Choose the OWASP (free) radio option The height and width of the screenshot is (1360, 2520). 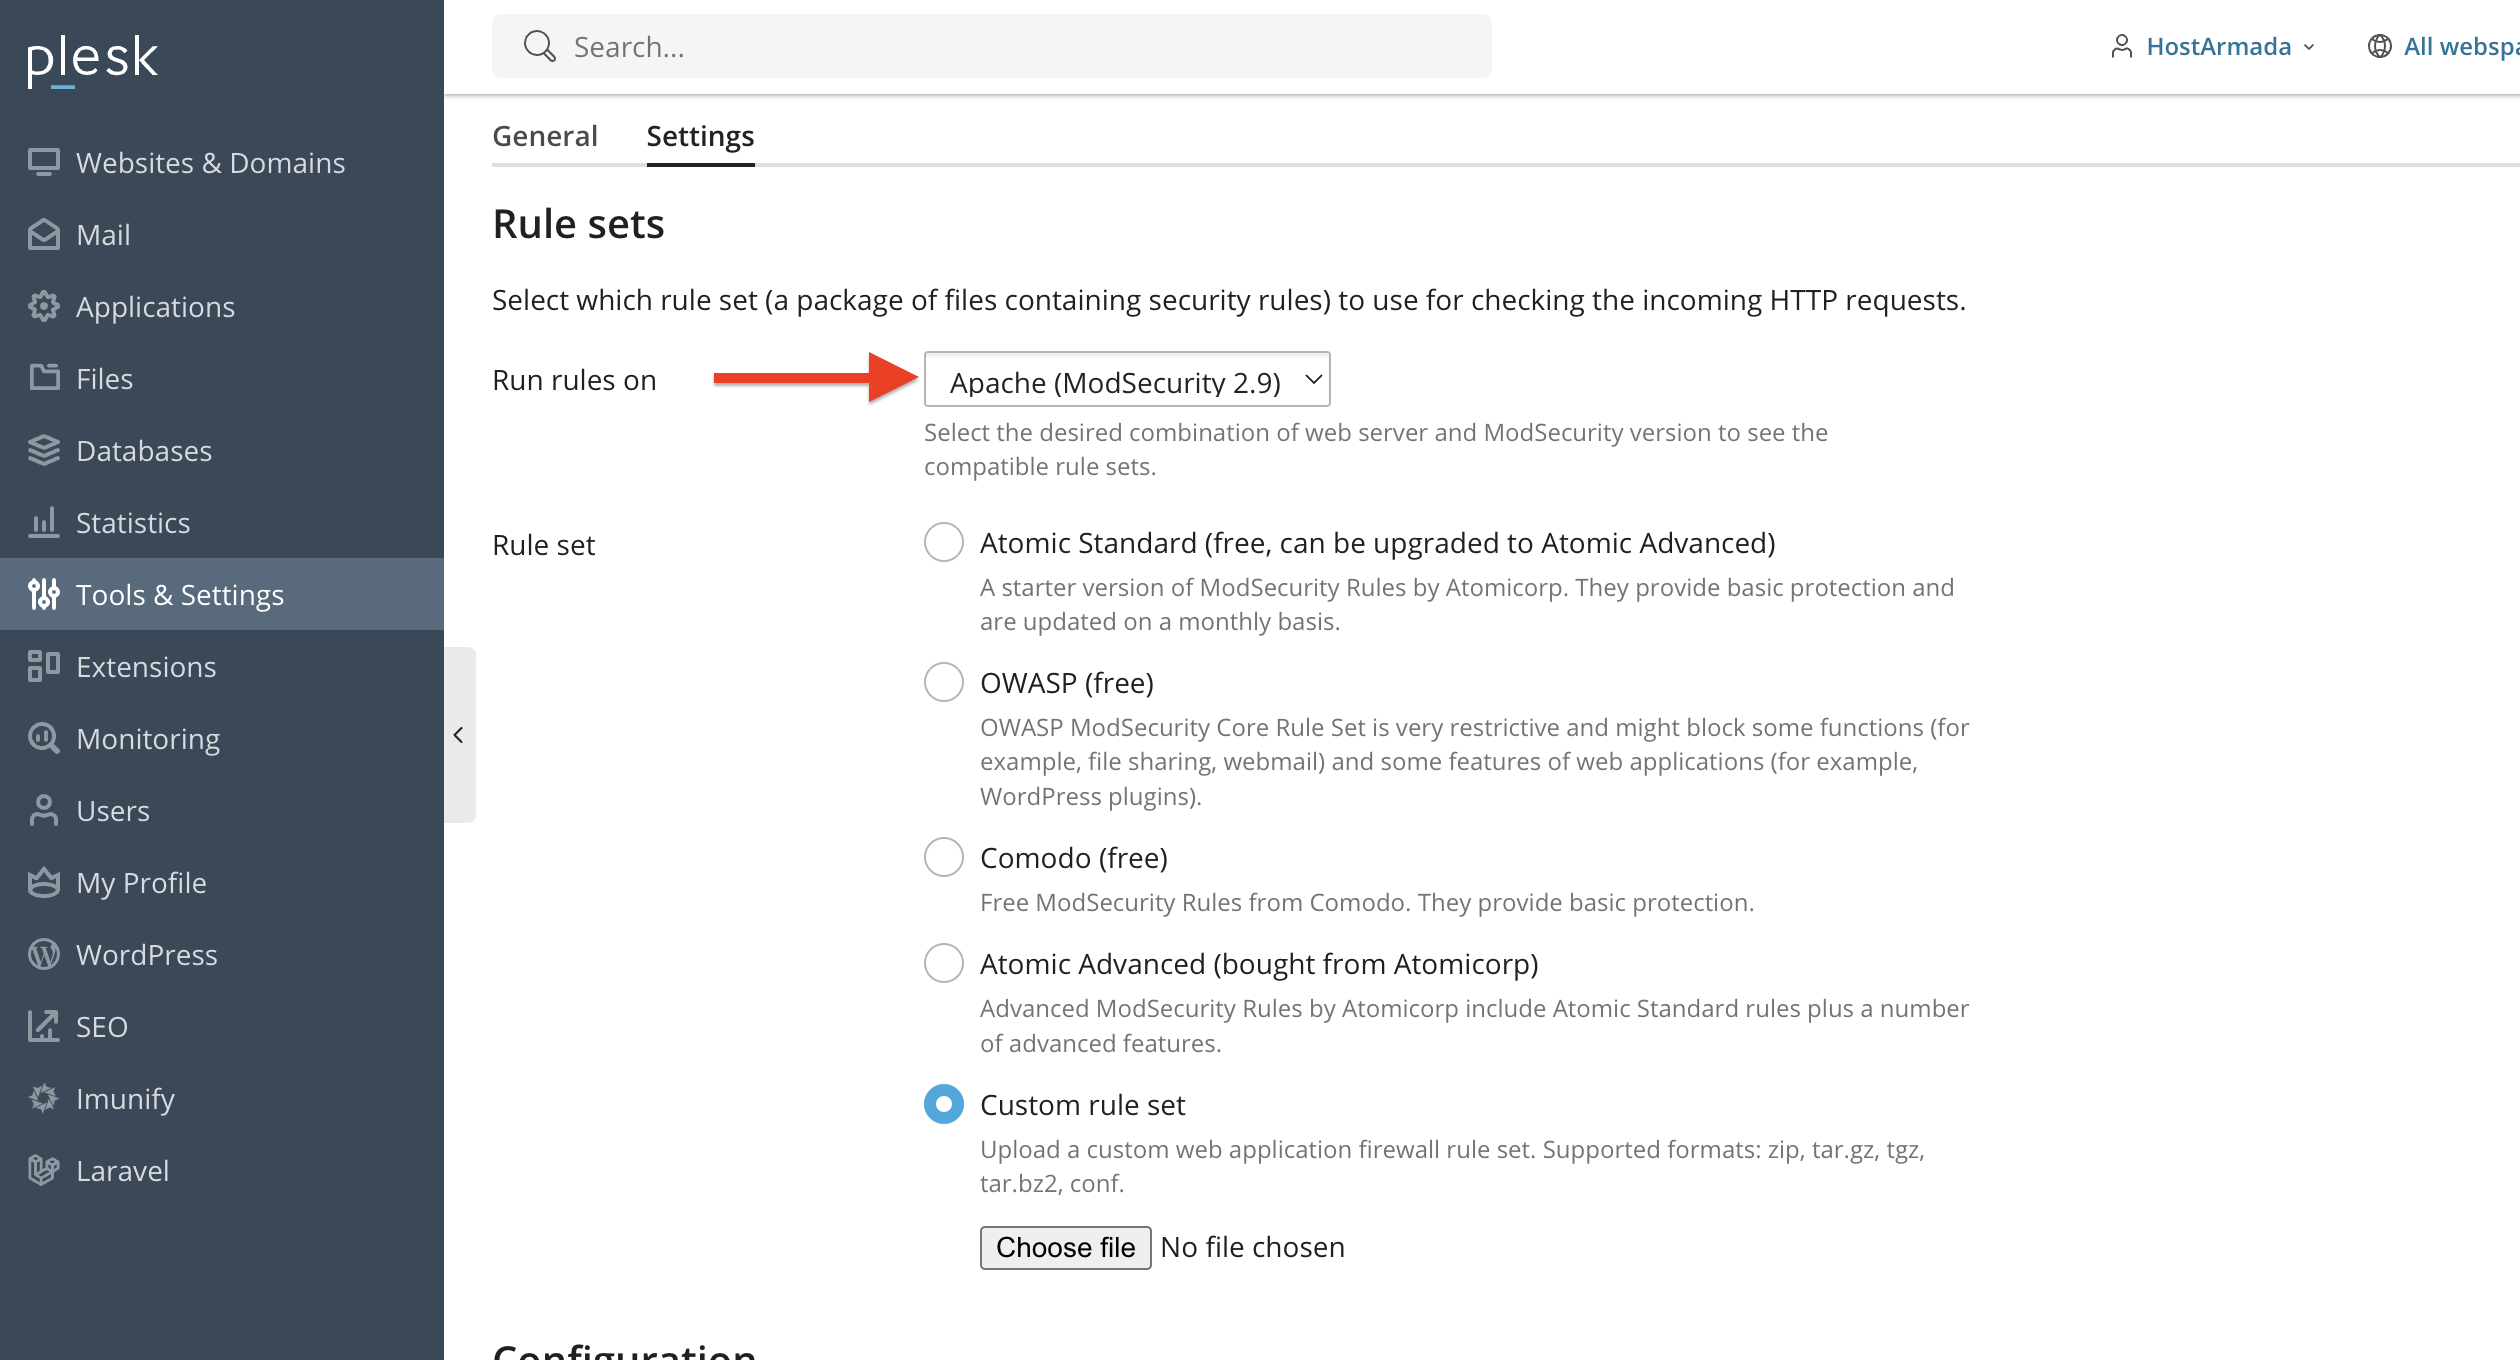click(943, 682)
